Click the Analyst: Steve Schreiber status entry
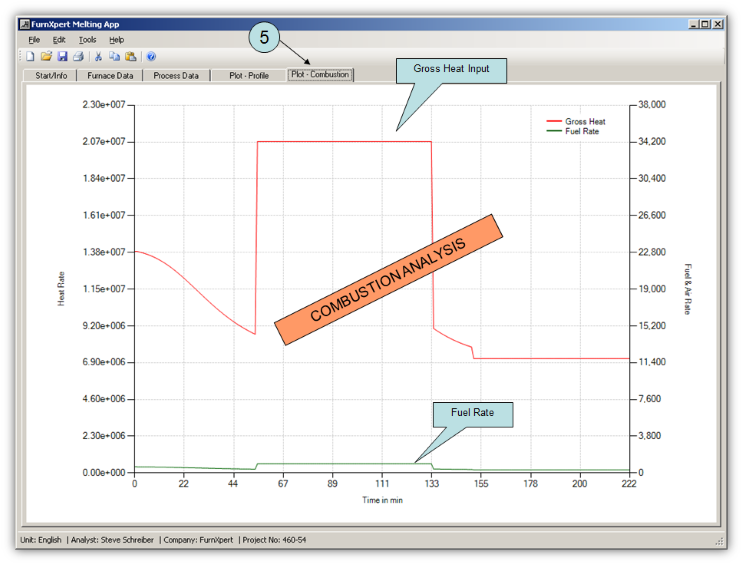Image resolution: width=743 pixels, height=565 pixels. 112,540
